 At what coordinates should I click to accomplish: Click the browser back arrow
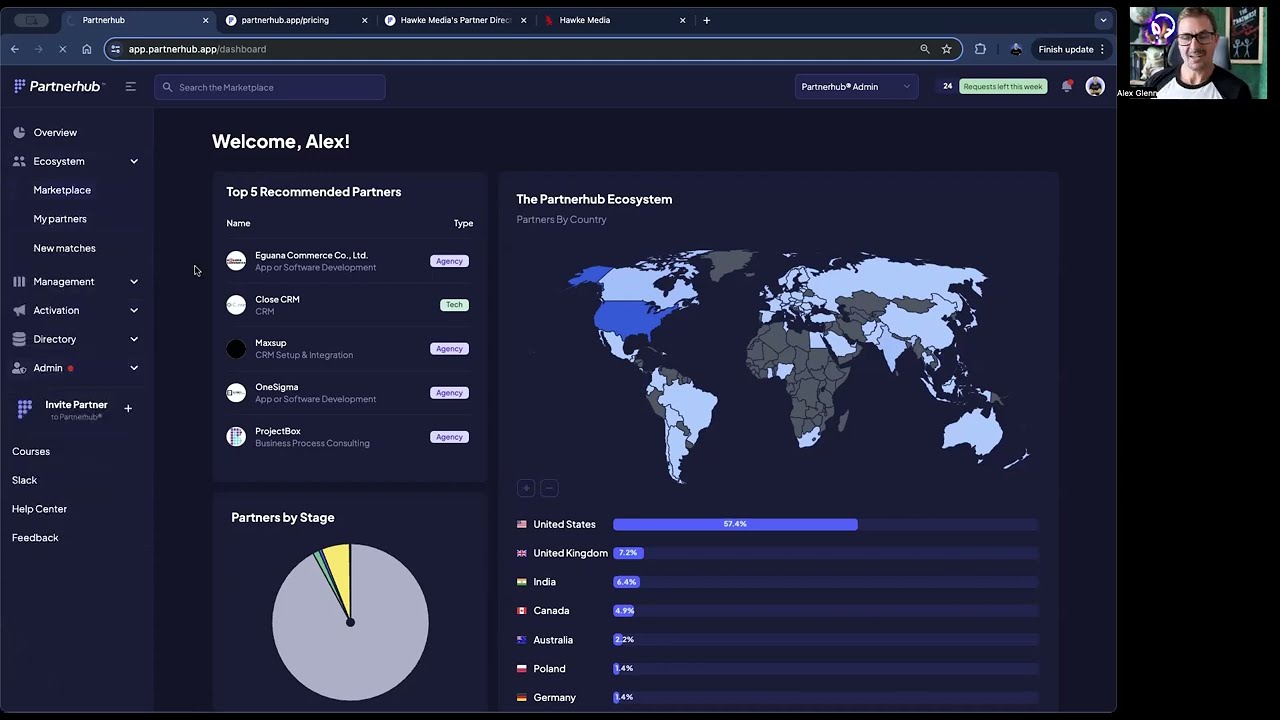coord(15,49)
